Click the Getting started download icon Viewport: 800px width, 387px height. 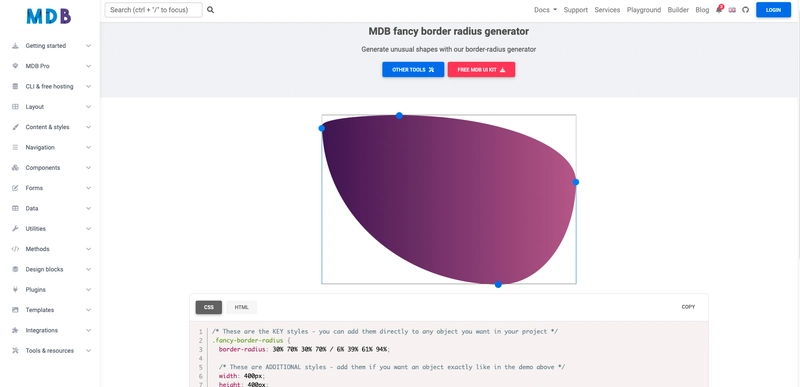point(15,45)
